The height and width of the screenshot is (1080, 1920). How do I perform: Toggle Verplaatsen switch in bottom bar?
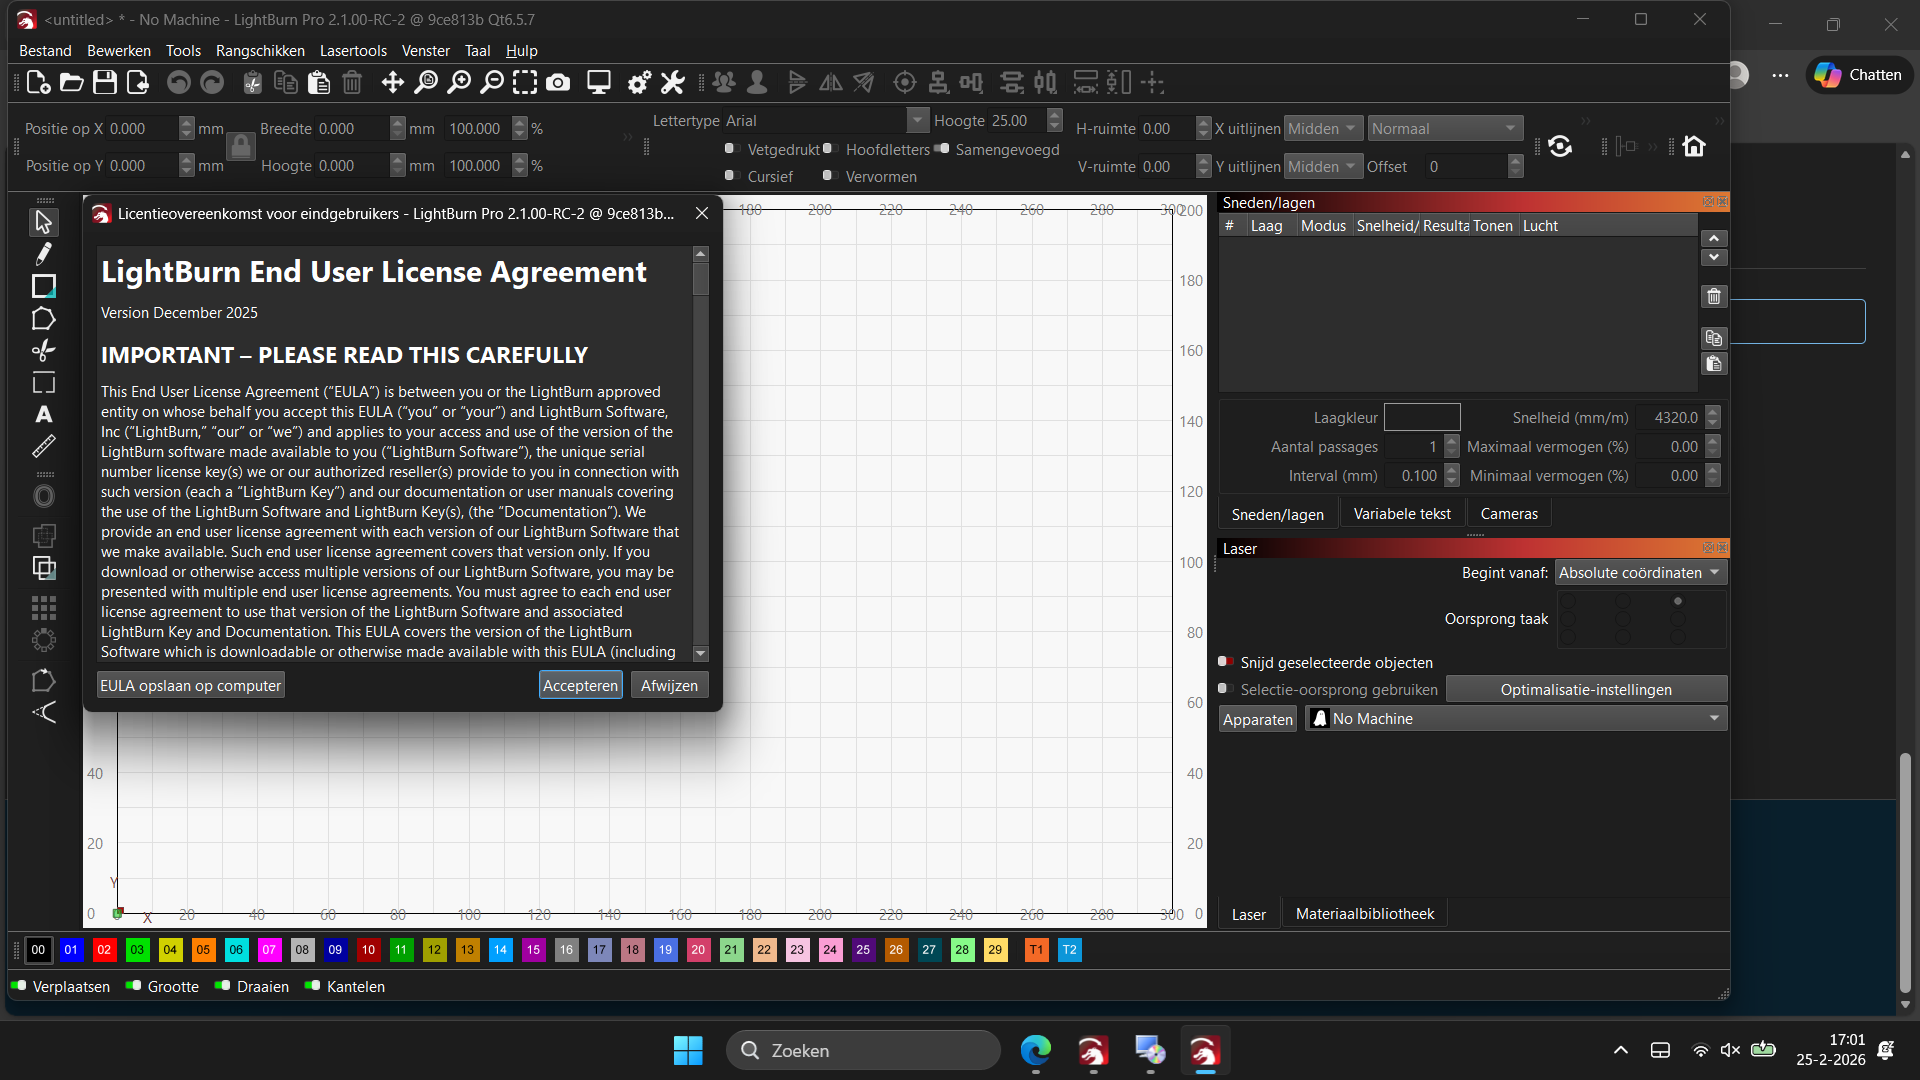19,986
